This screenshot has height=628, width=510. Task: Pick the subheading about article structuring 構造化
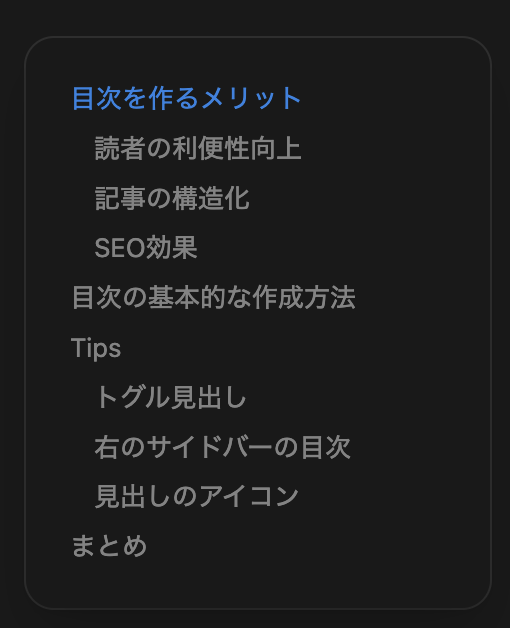click(x=172, y=198)
